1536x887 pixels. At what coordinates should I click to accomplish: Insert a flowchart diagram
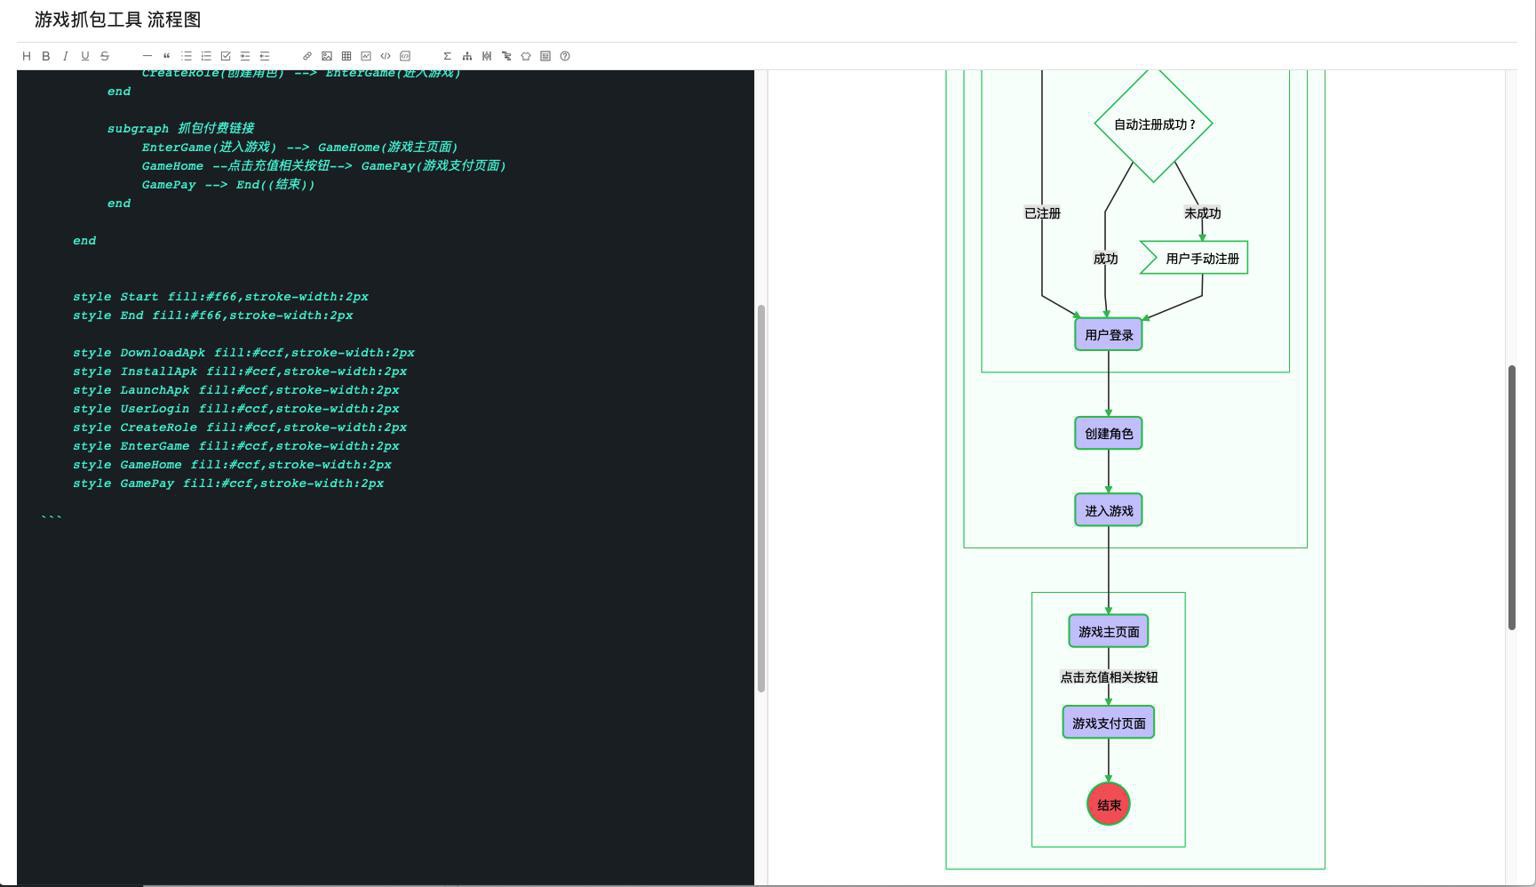click(467, 56)
